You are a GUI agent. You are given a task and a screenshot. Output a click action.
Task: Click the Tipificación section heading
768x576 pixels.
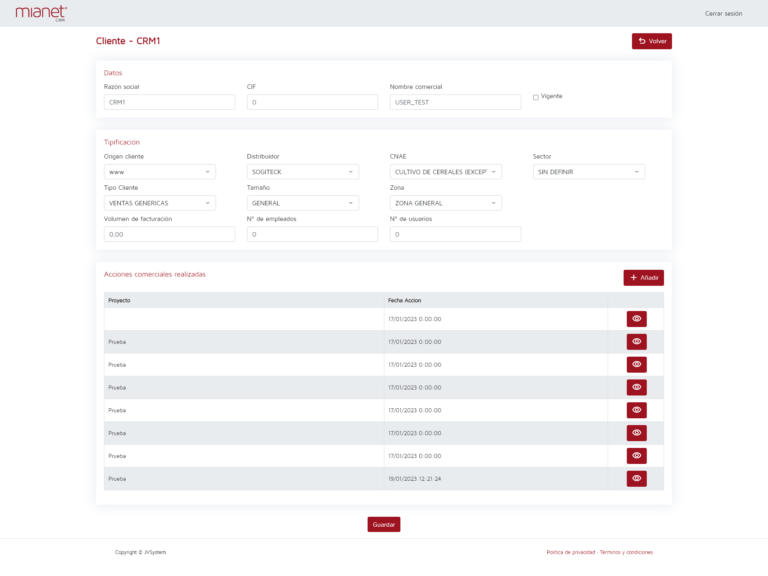point(121,142)
